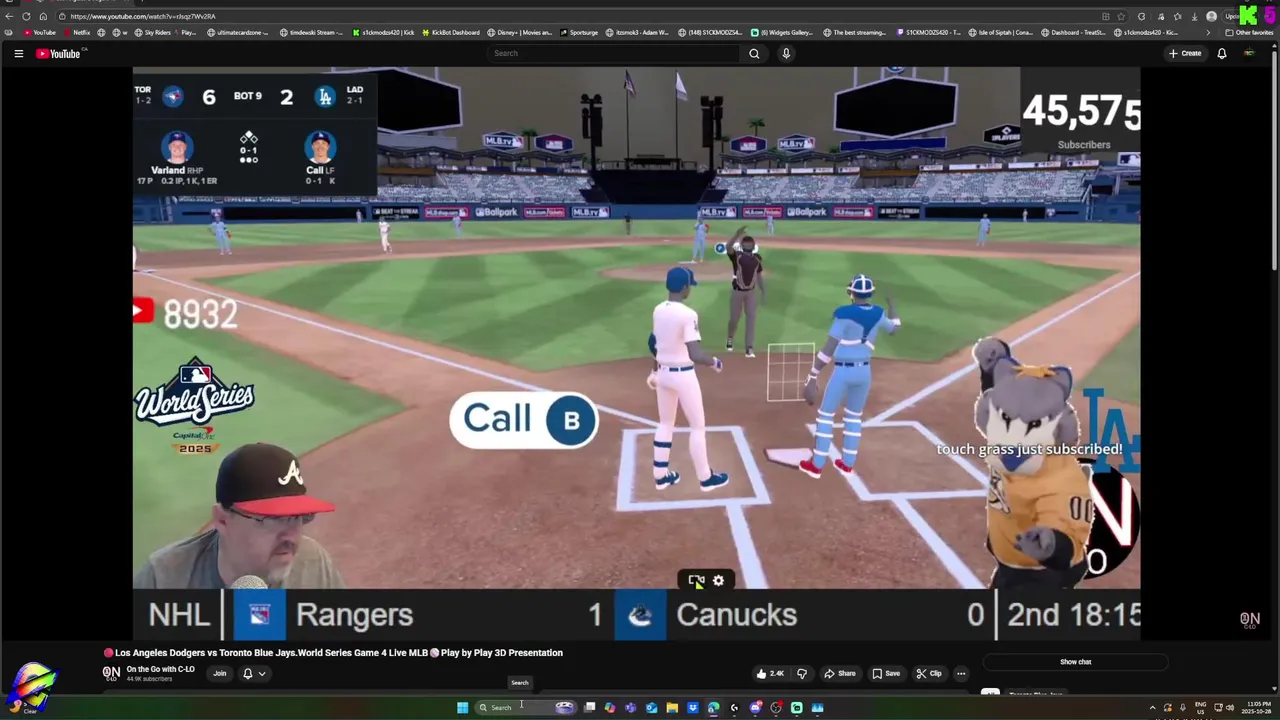Open the video player settings gear
1280x720 pixels.
[x=718, y=580]
